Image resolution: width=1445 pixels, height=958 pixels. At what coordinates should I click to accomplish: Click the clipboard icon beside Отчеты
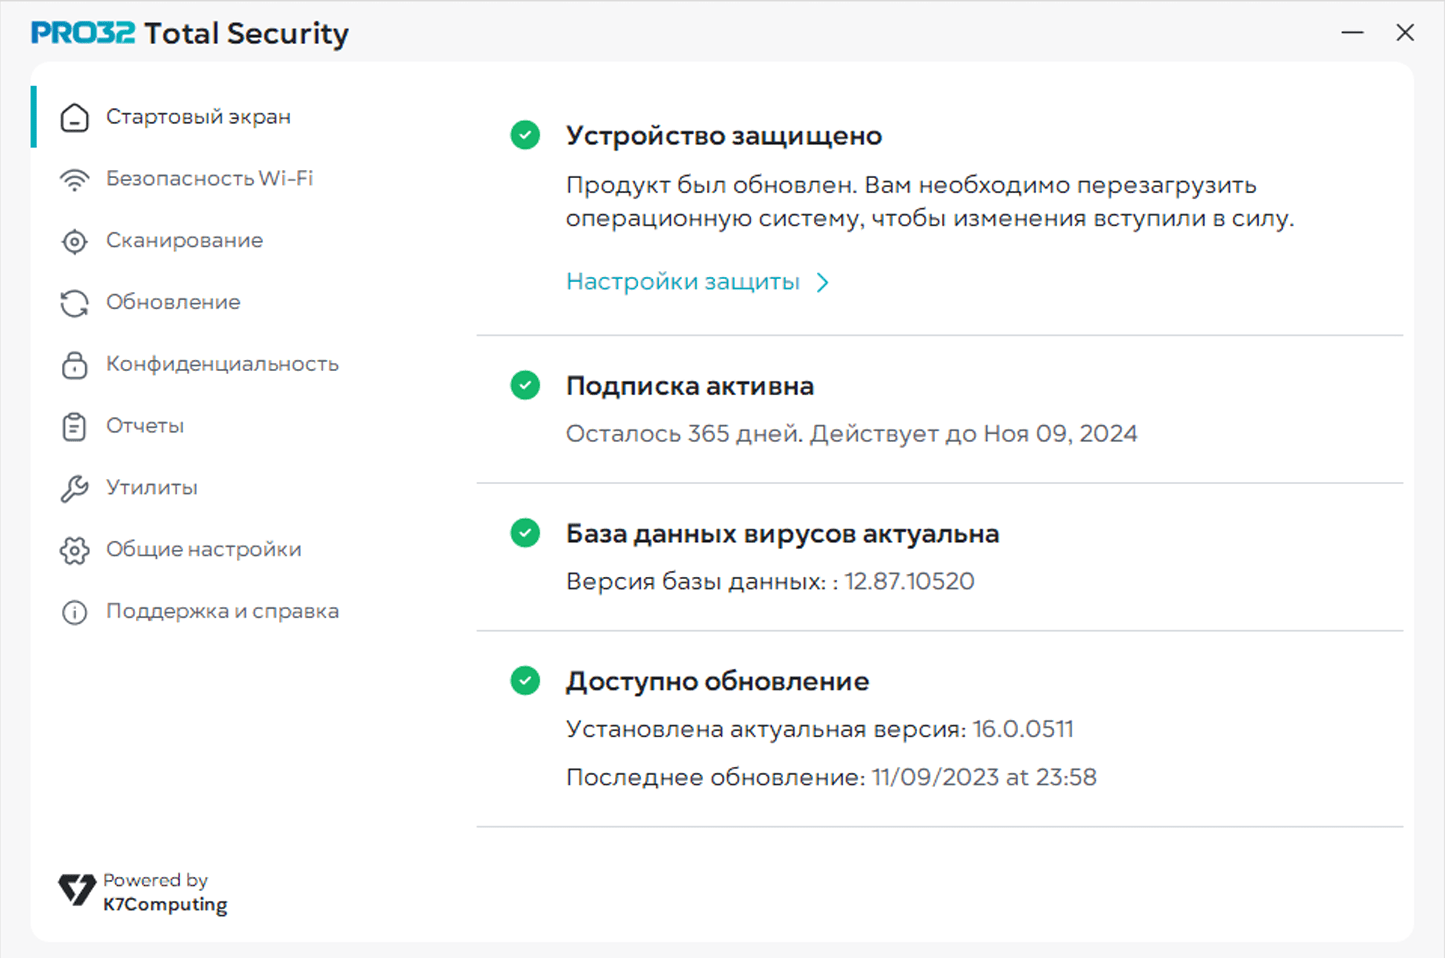(74, 426)
